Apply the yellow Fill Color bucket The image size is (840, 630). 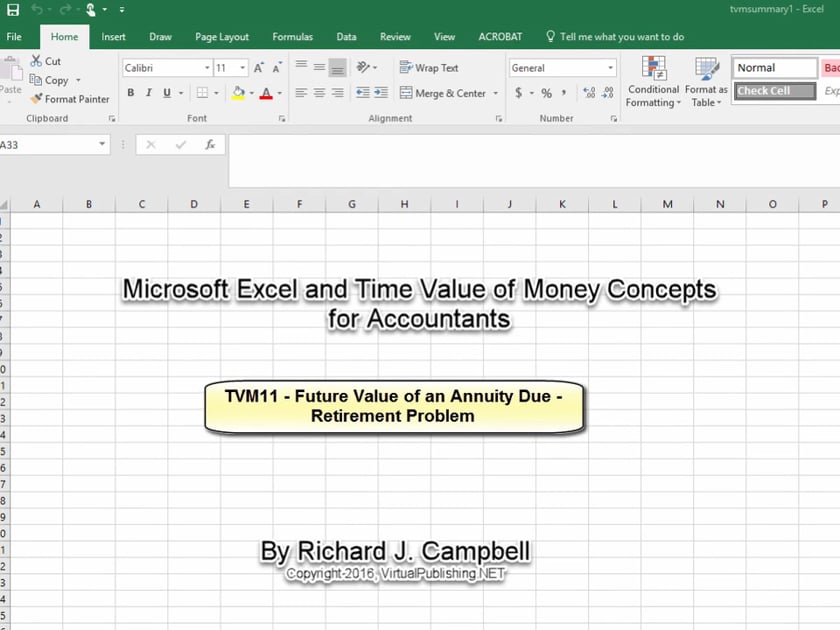pos(238,93)
